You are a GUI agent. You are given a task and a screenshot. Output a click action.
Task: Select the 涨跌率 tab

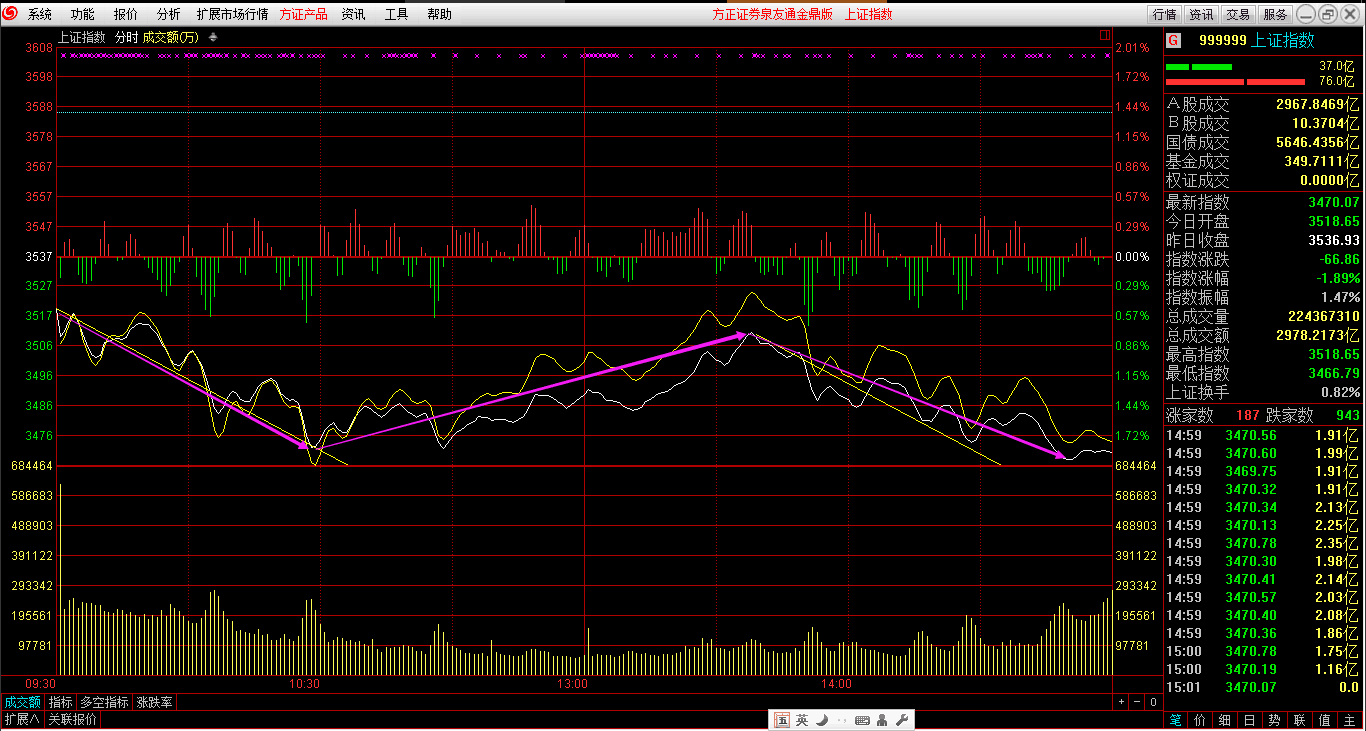(154, 702)
